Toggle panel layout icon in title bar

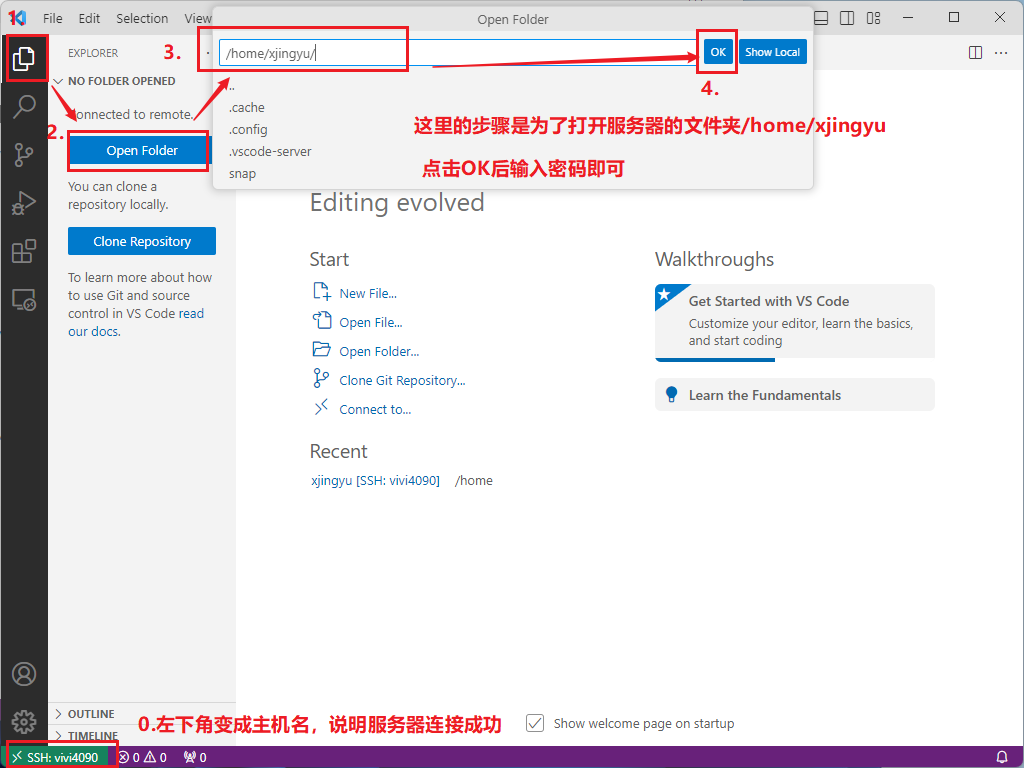coord(821,18)
